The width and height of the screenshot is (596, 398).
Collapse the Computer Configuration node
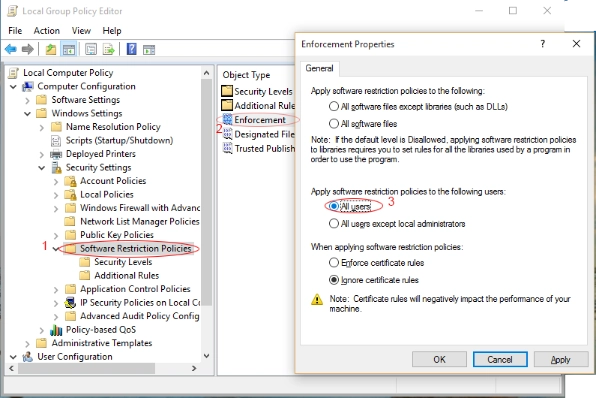point(13,87)
